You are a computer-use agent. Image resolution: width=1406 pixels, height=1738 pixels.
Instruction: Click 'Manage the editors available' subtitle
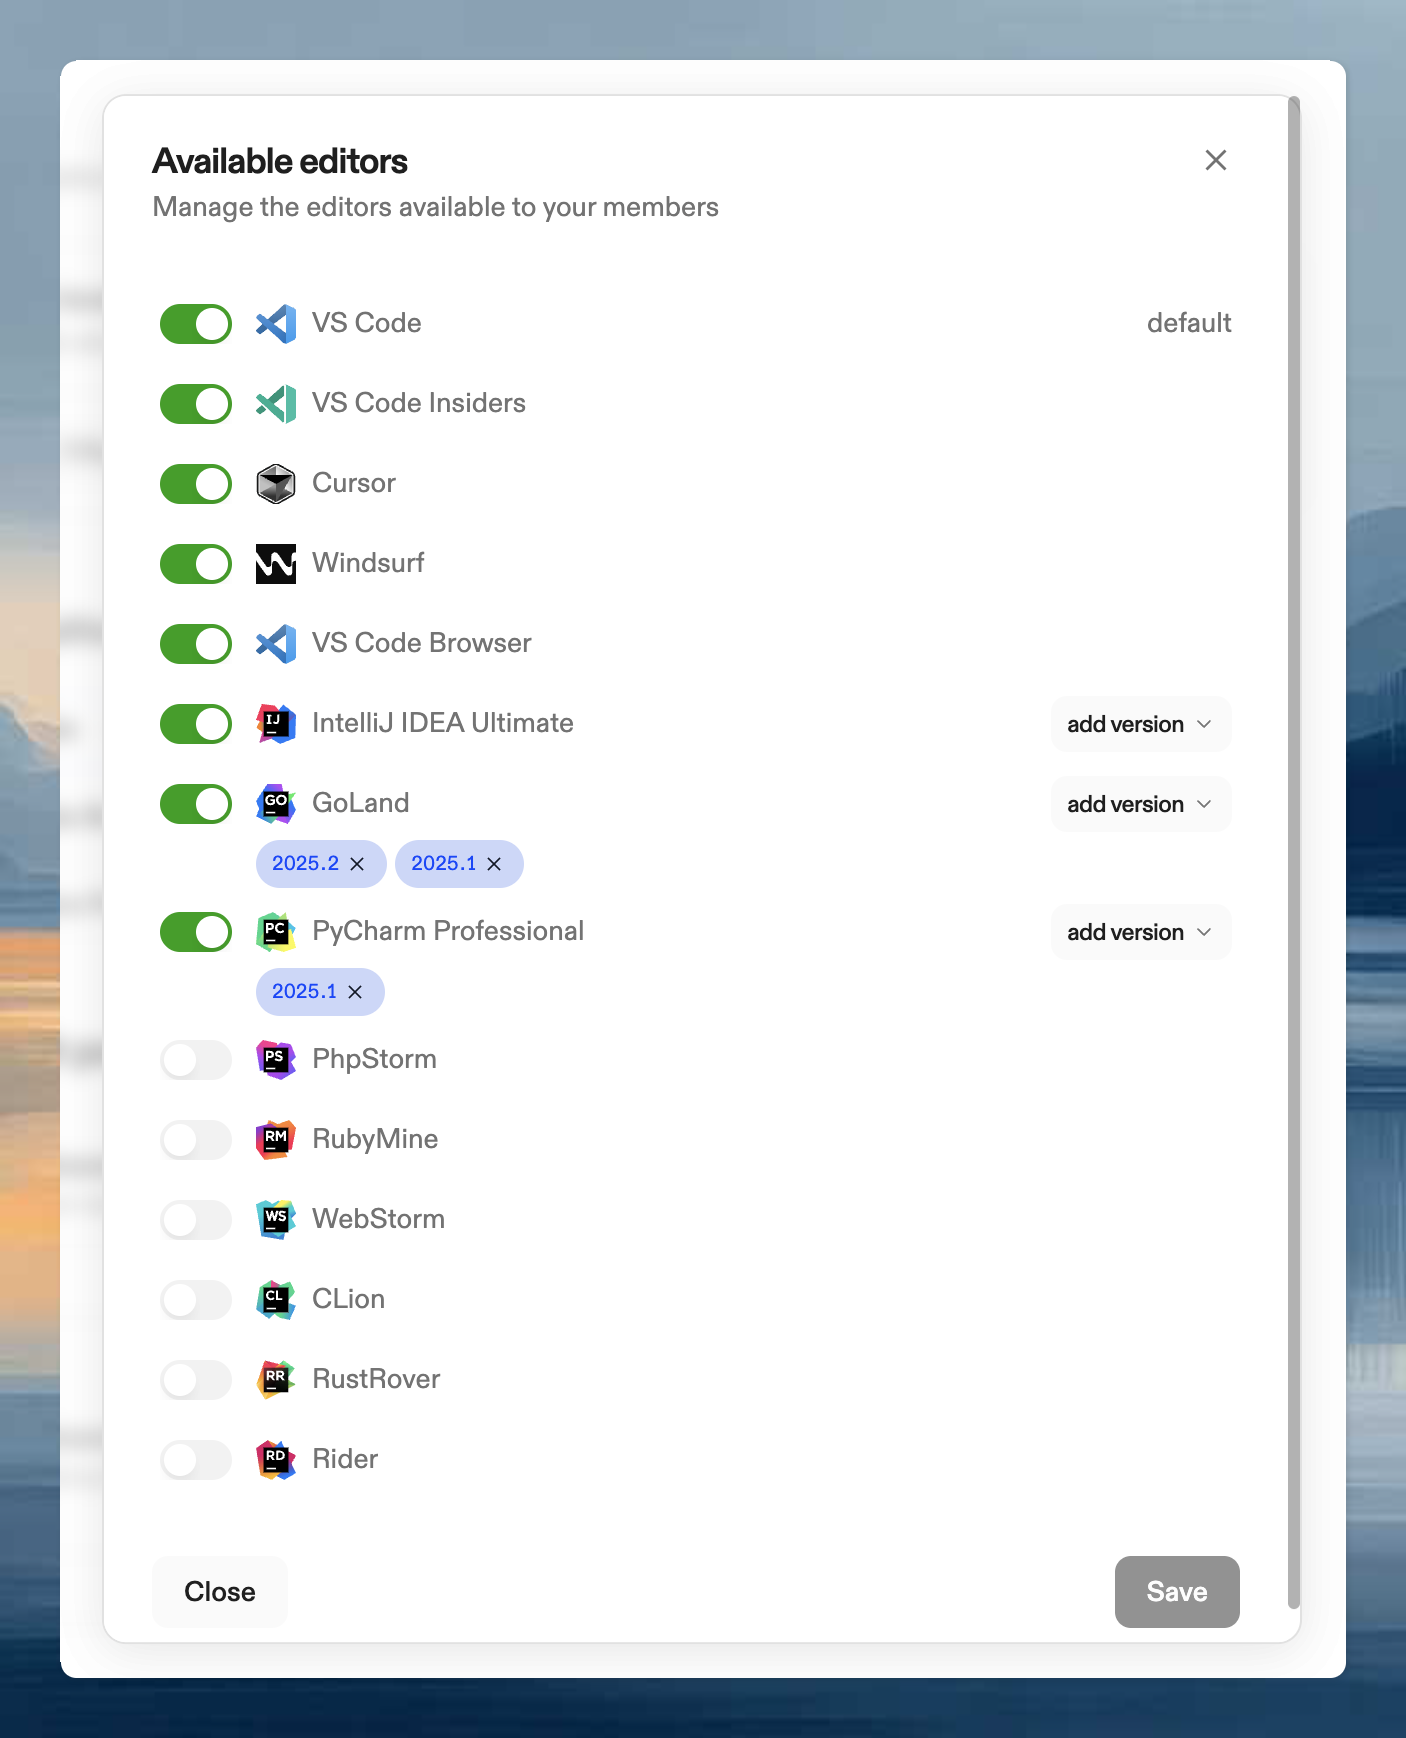[x=435, y=207]
